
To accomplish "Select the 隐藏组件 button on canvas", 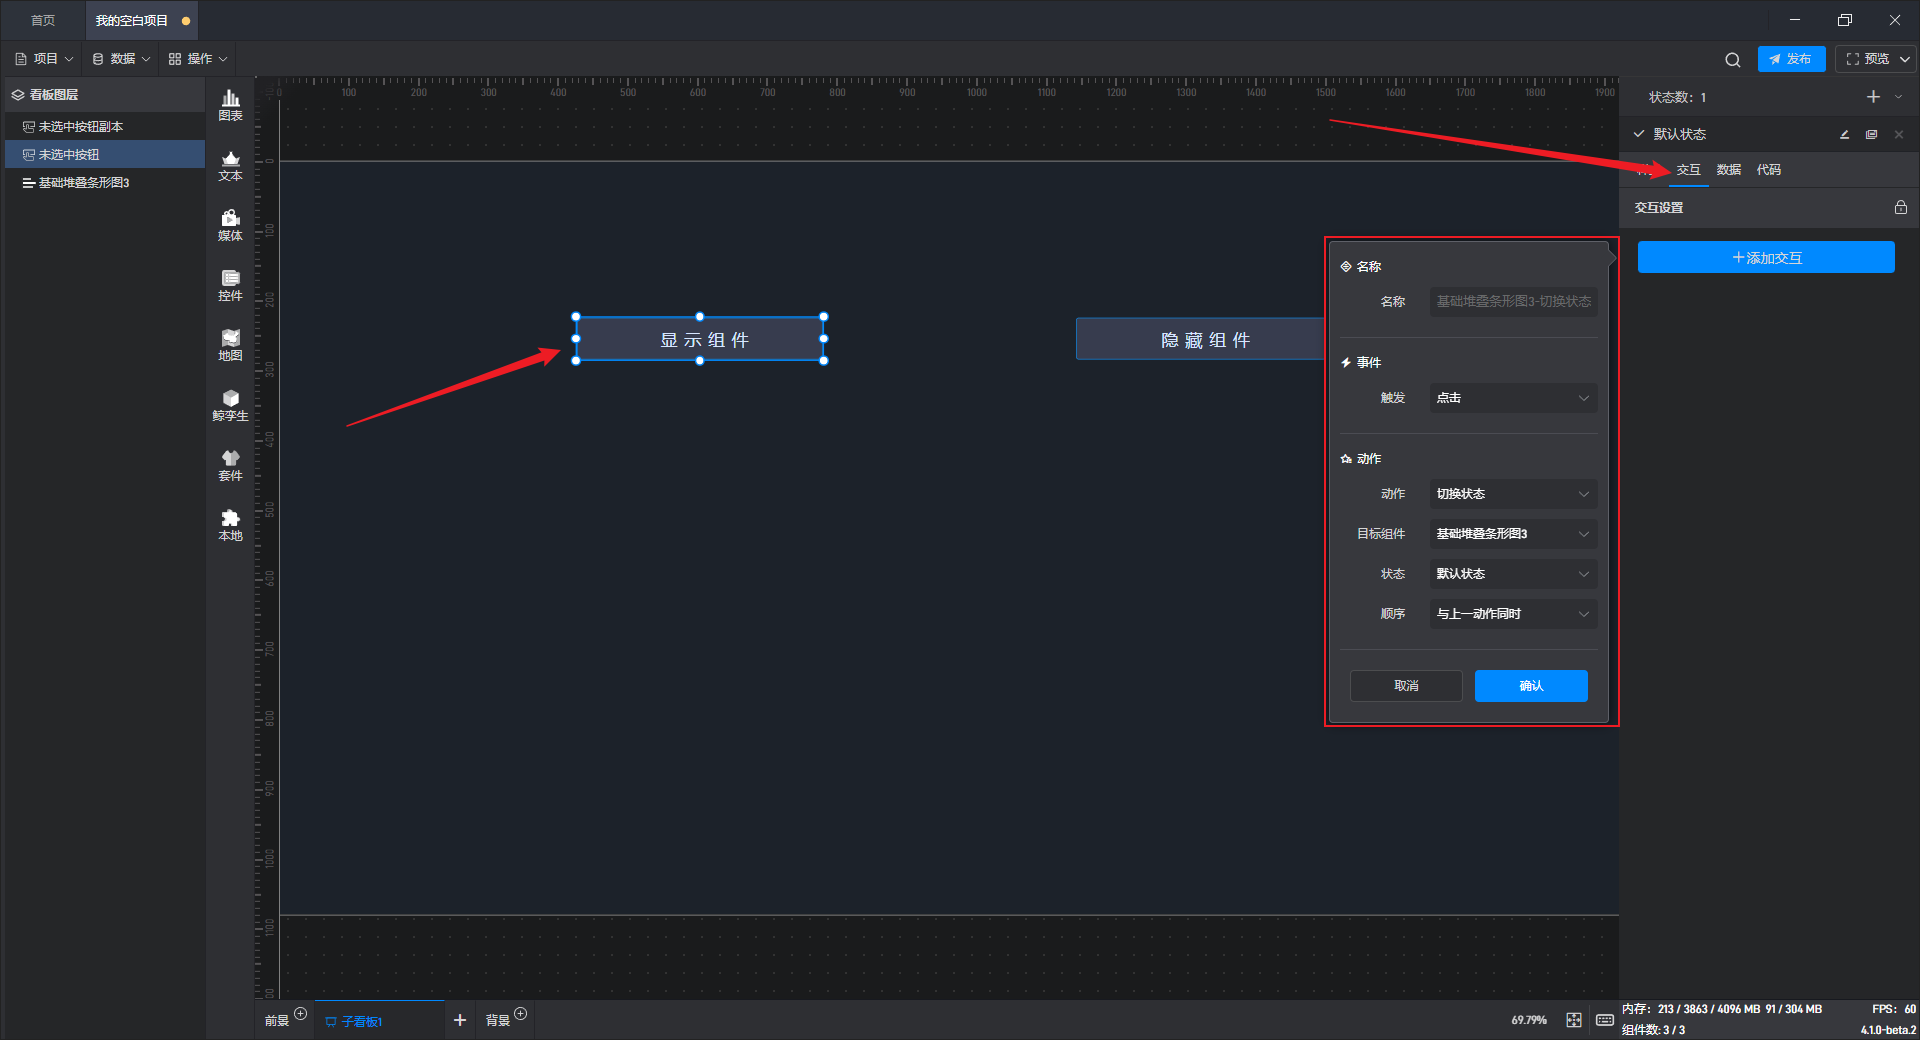I will (1200, 339).
